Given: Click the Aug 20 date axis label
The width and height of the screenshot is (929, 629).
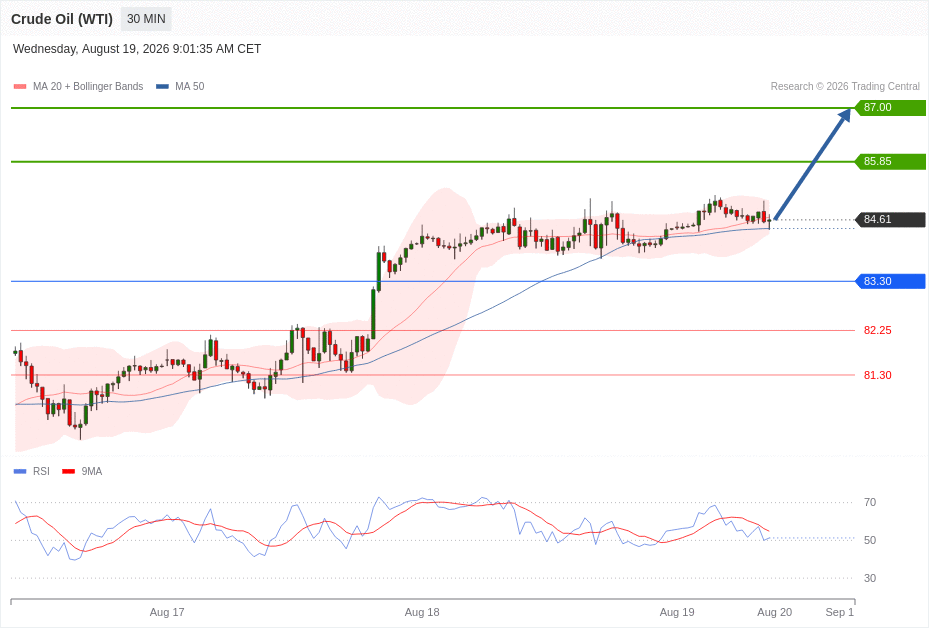Looking at the screenshot, I should point(774,612).
